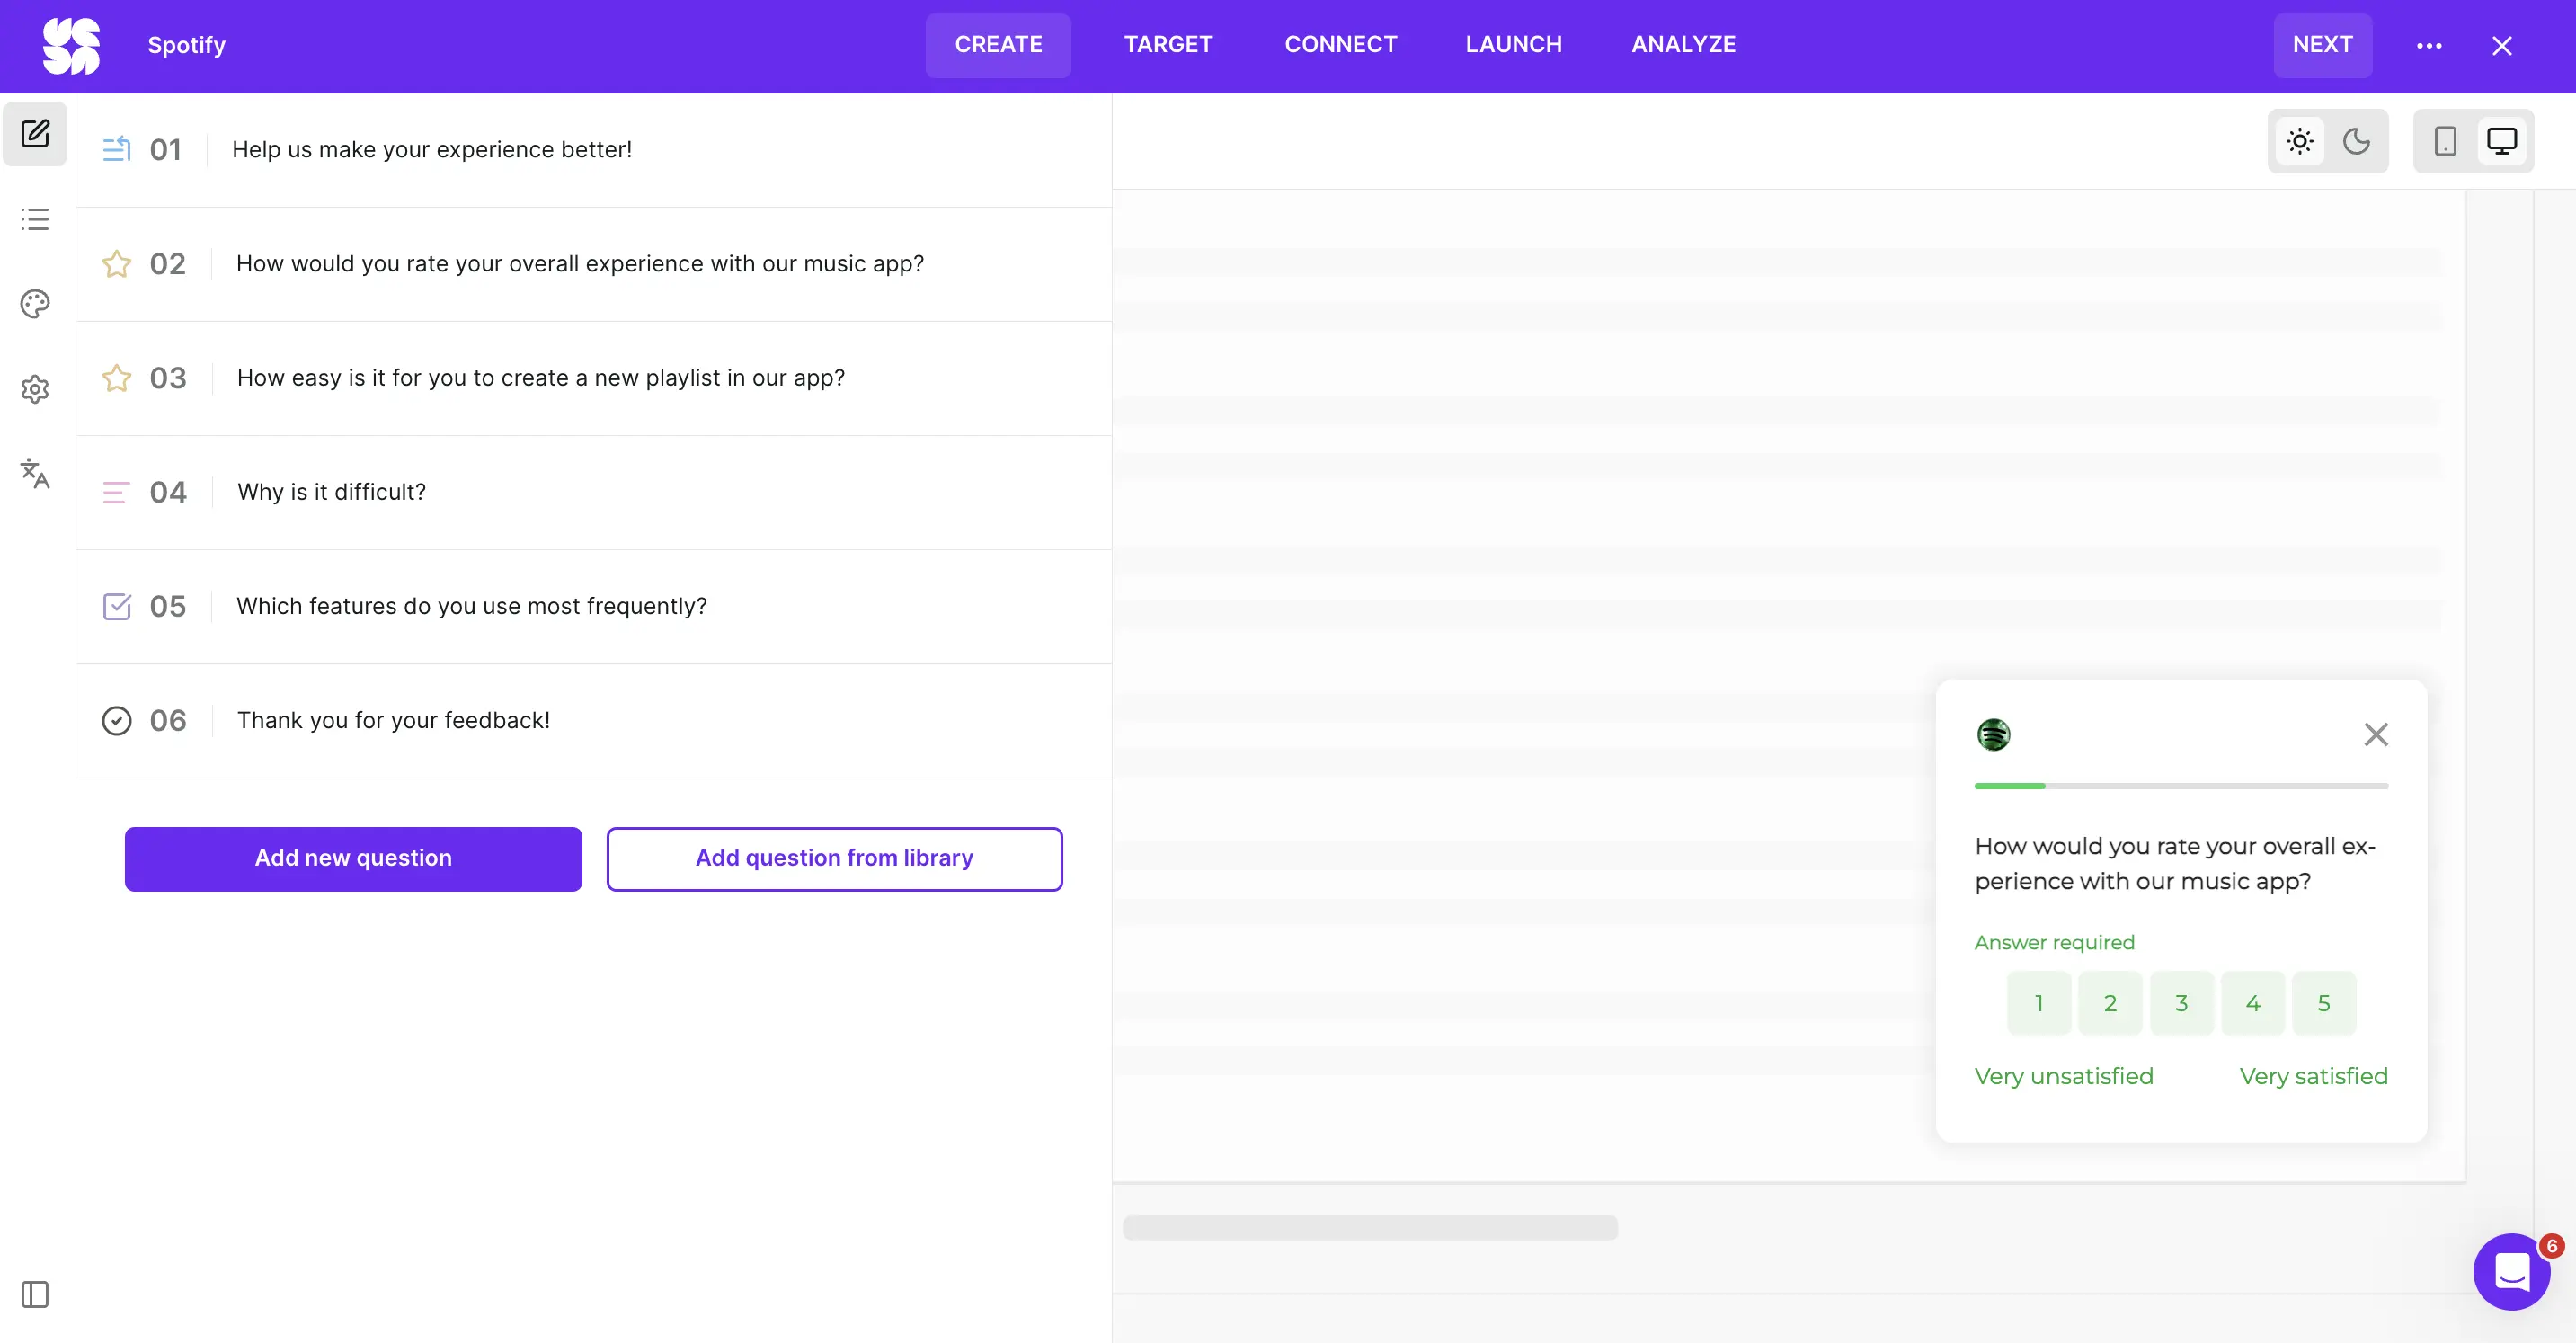The height and width of the screenshot is (1343, 2576).
Task: Switch preview to desktop view
Action: [2502, 141]
